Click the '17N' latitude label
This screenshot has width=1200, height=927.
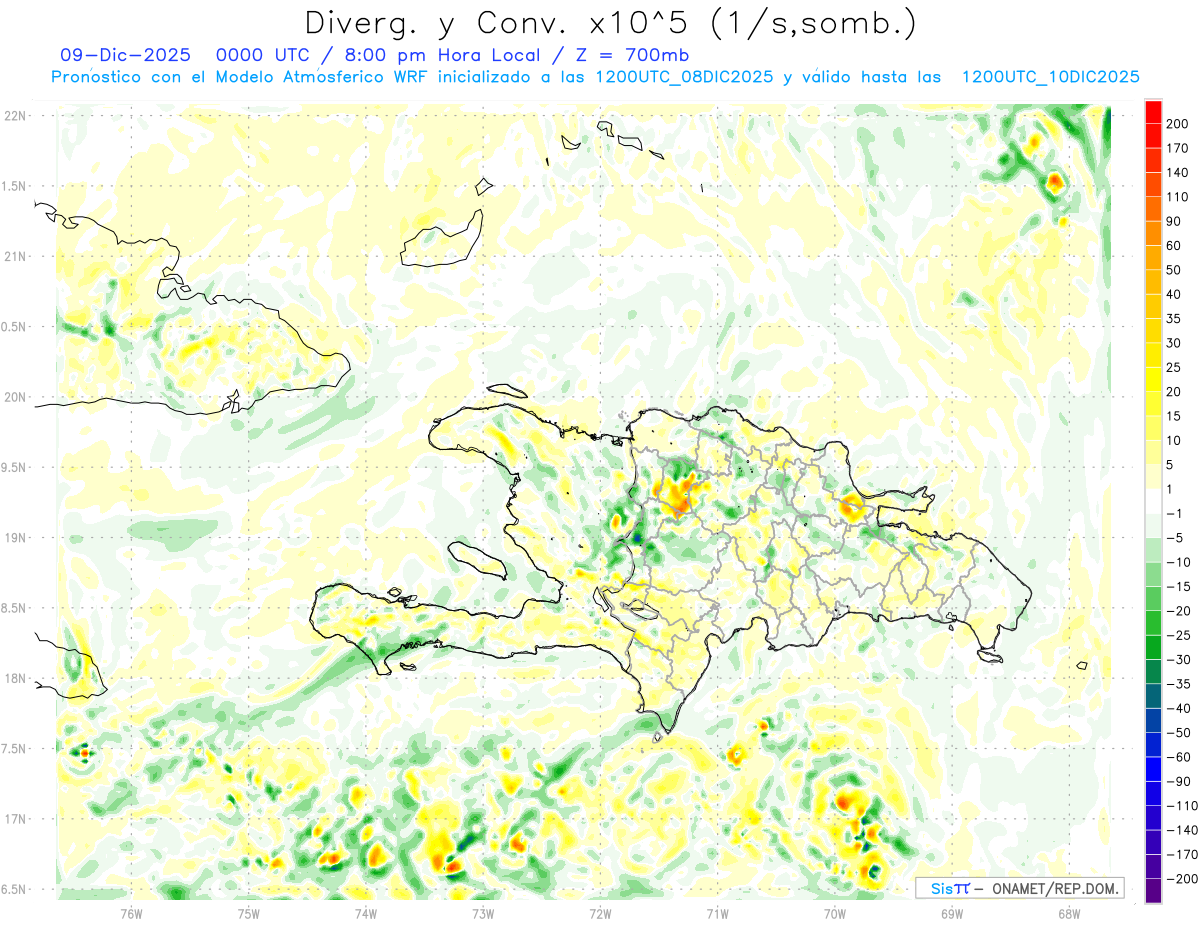point(15,819)
